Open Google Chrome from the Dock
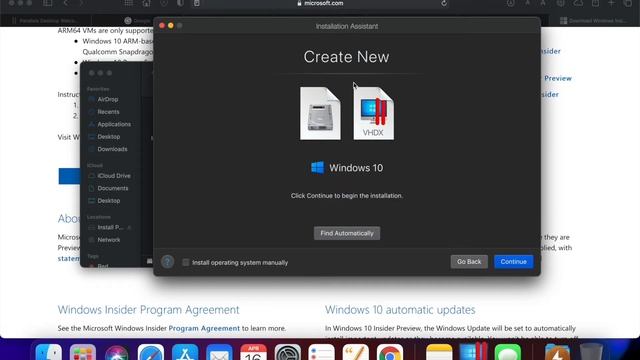This screenshot has width=640, height=360. [390, 353]
